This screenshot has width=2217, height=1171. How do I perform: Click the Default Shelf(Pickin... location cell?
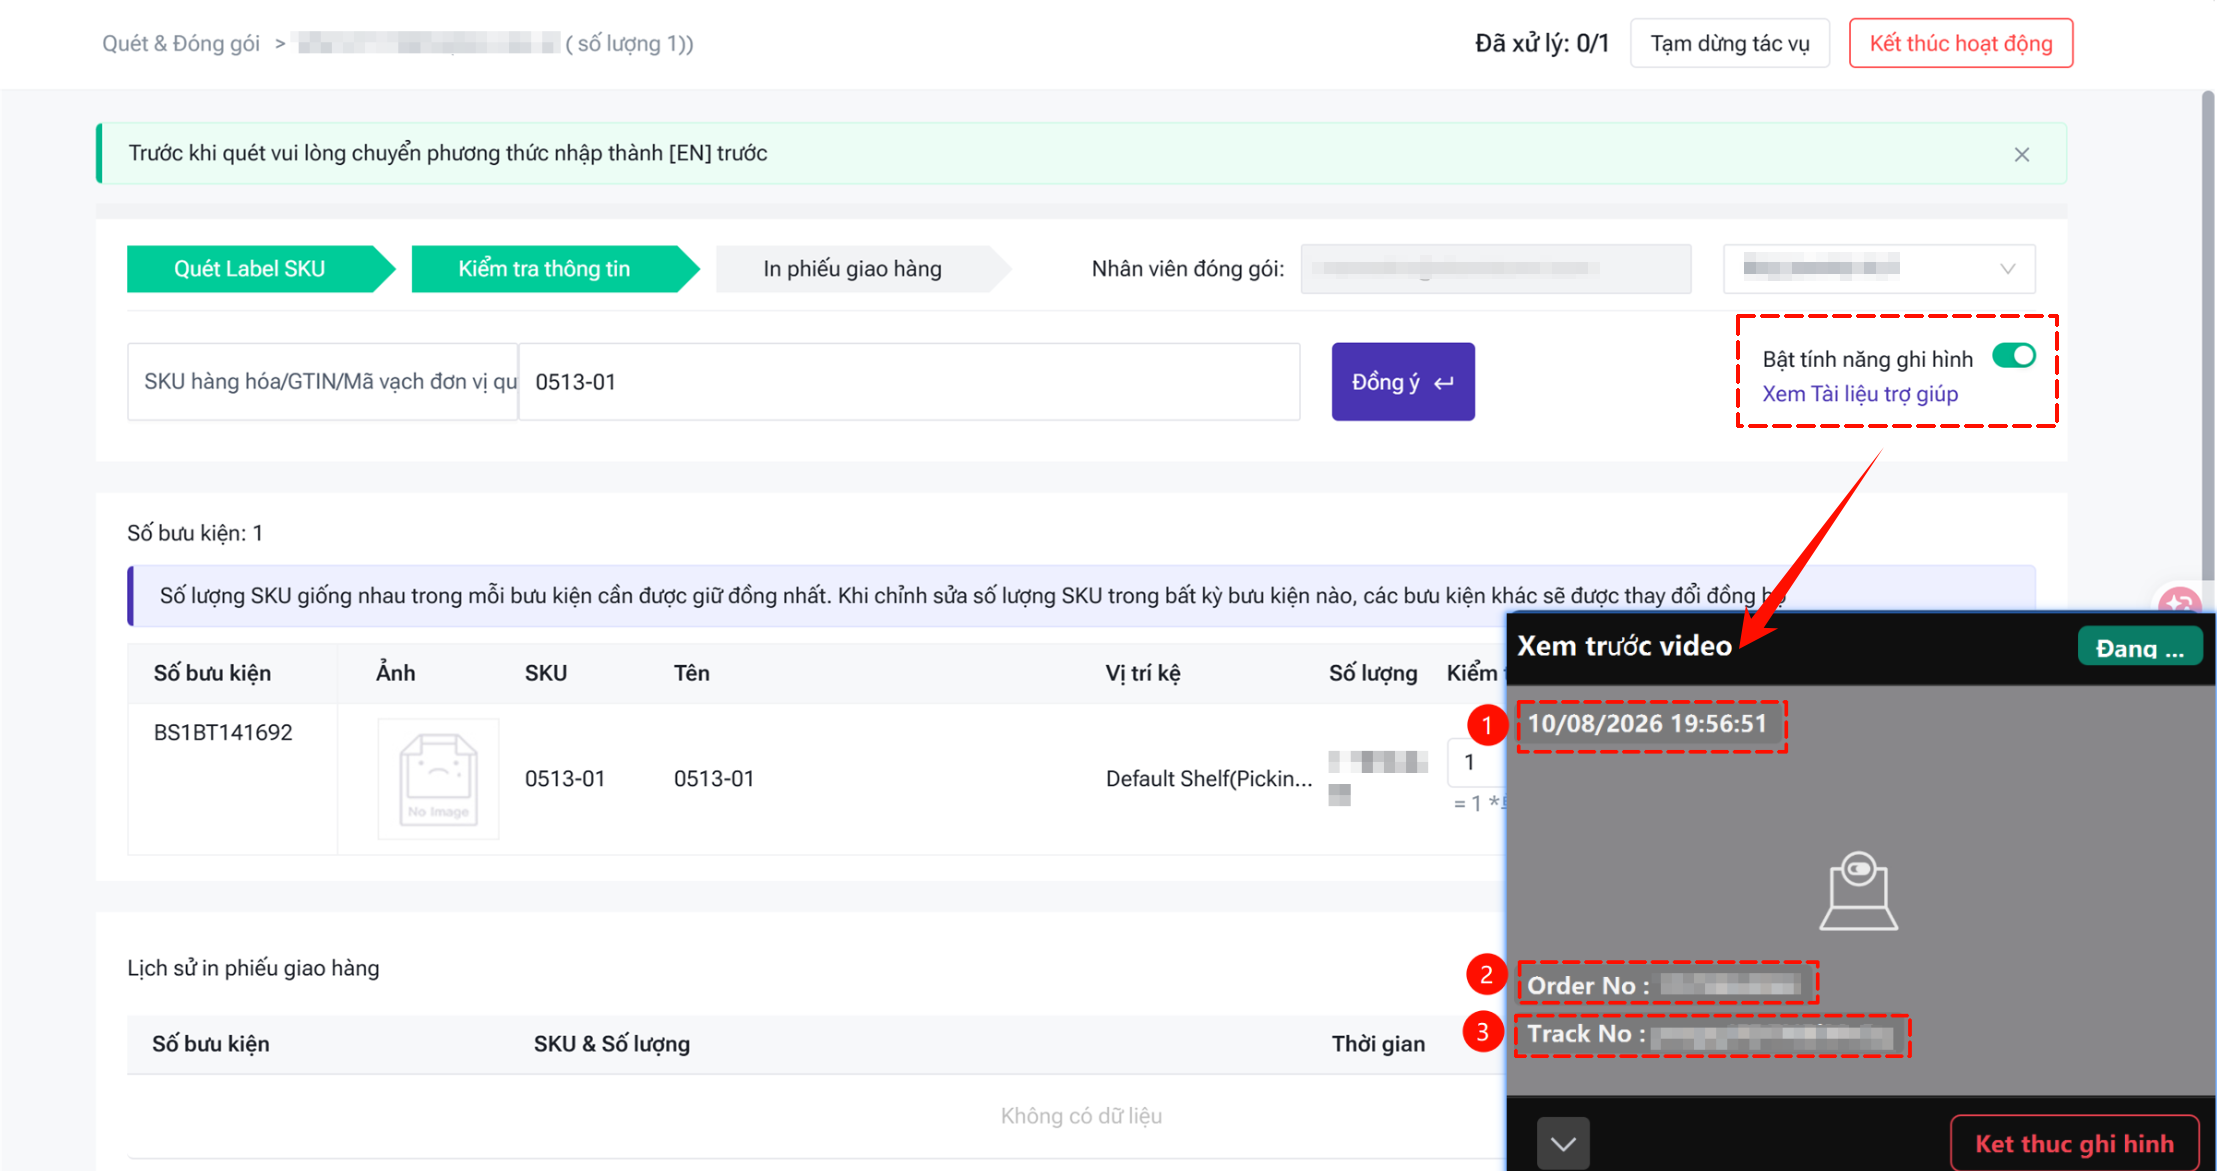coord(1209,779)
